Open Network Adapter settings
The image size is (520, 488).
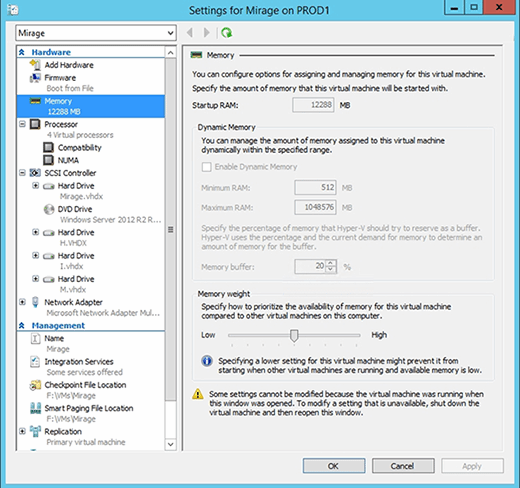tap(73, 302)
